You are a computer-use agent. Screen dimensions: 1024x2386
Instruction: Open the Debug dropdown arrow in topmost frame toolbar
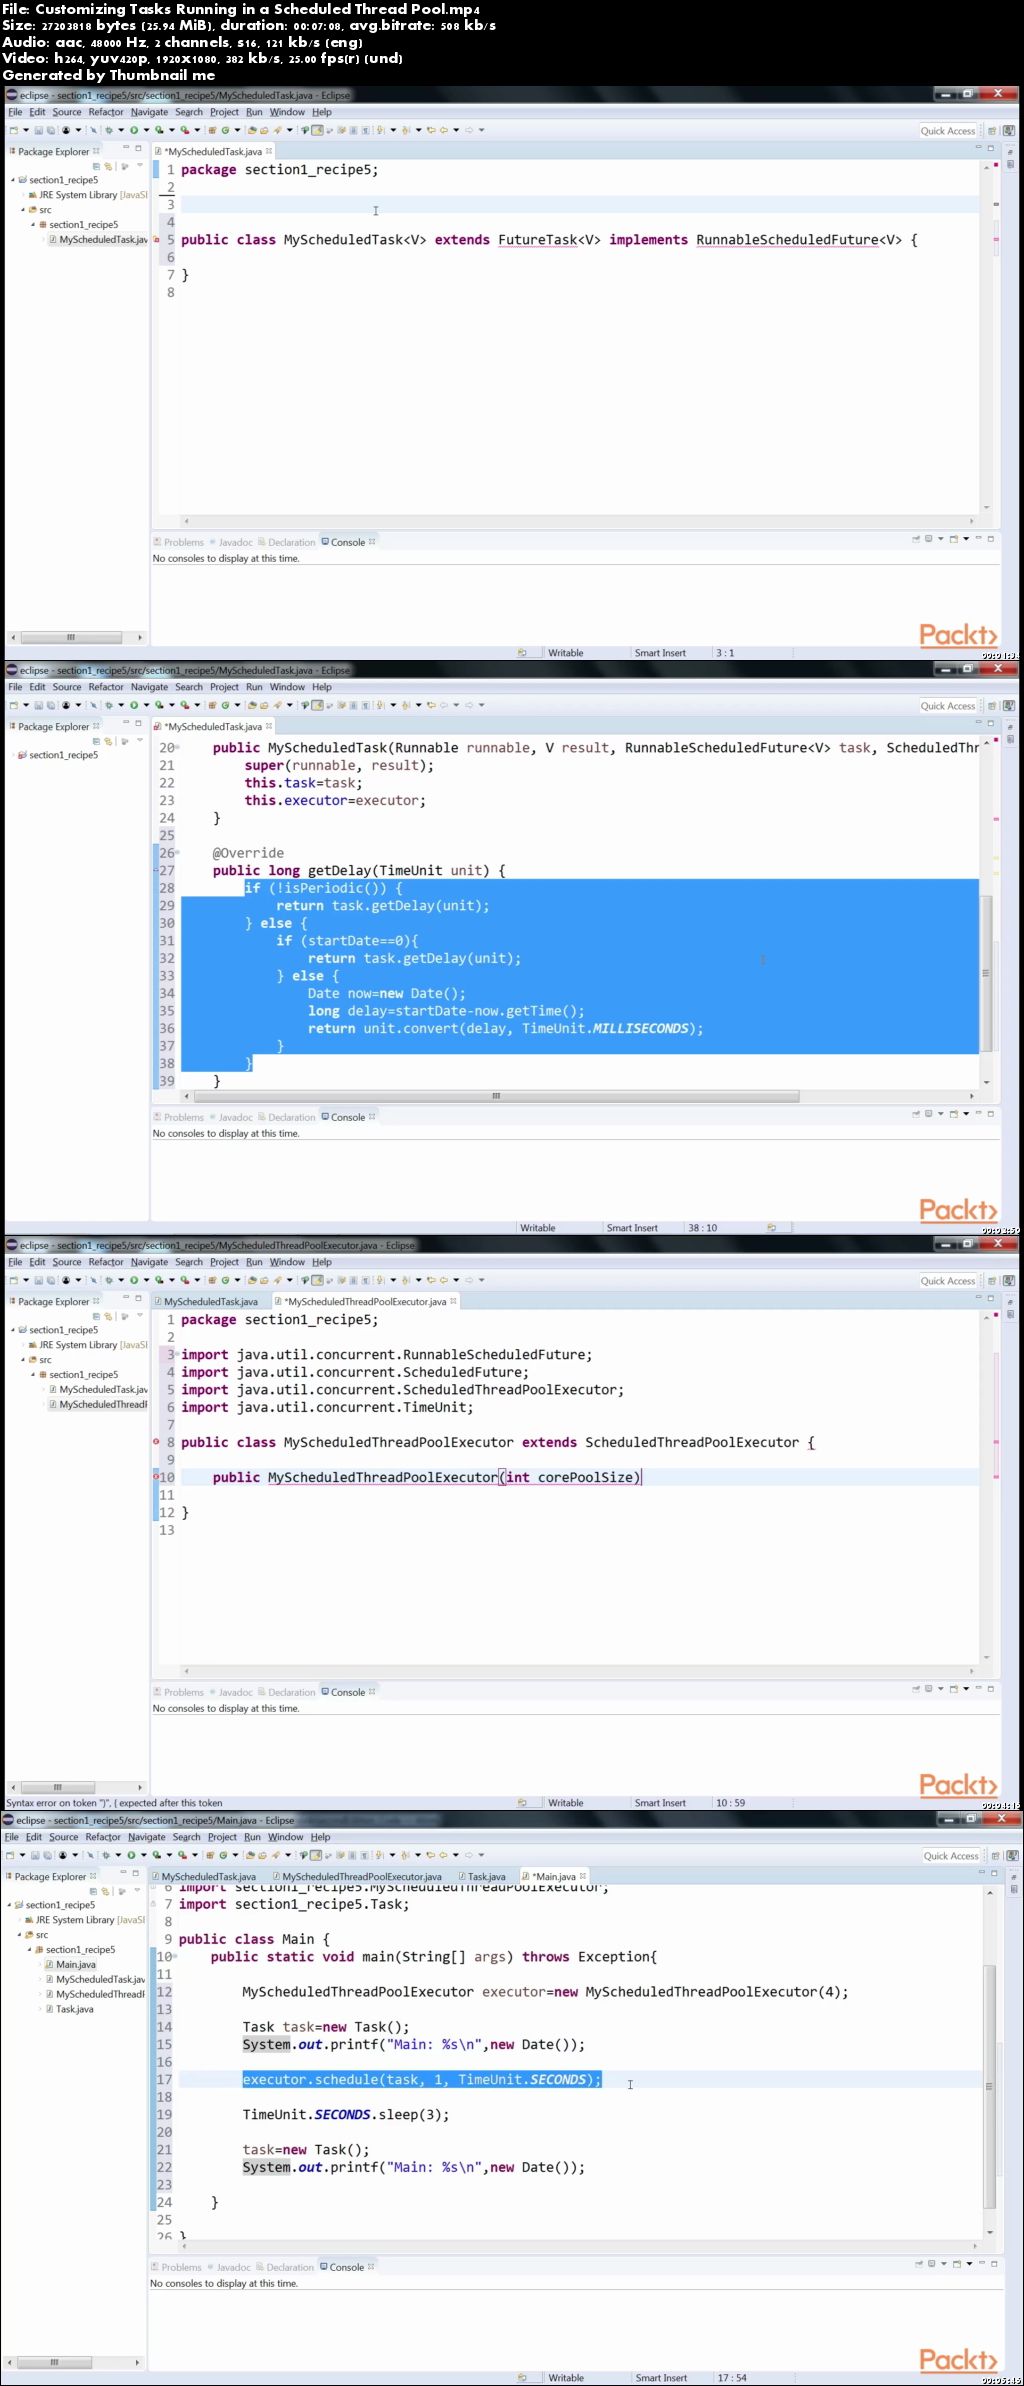pyautogui.click(x=121, y=130)
